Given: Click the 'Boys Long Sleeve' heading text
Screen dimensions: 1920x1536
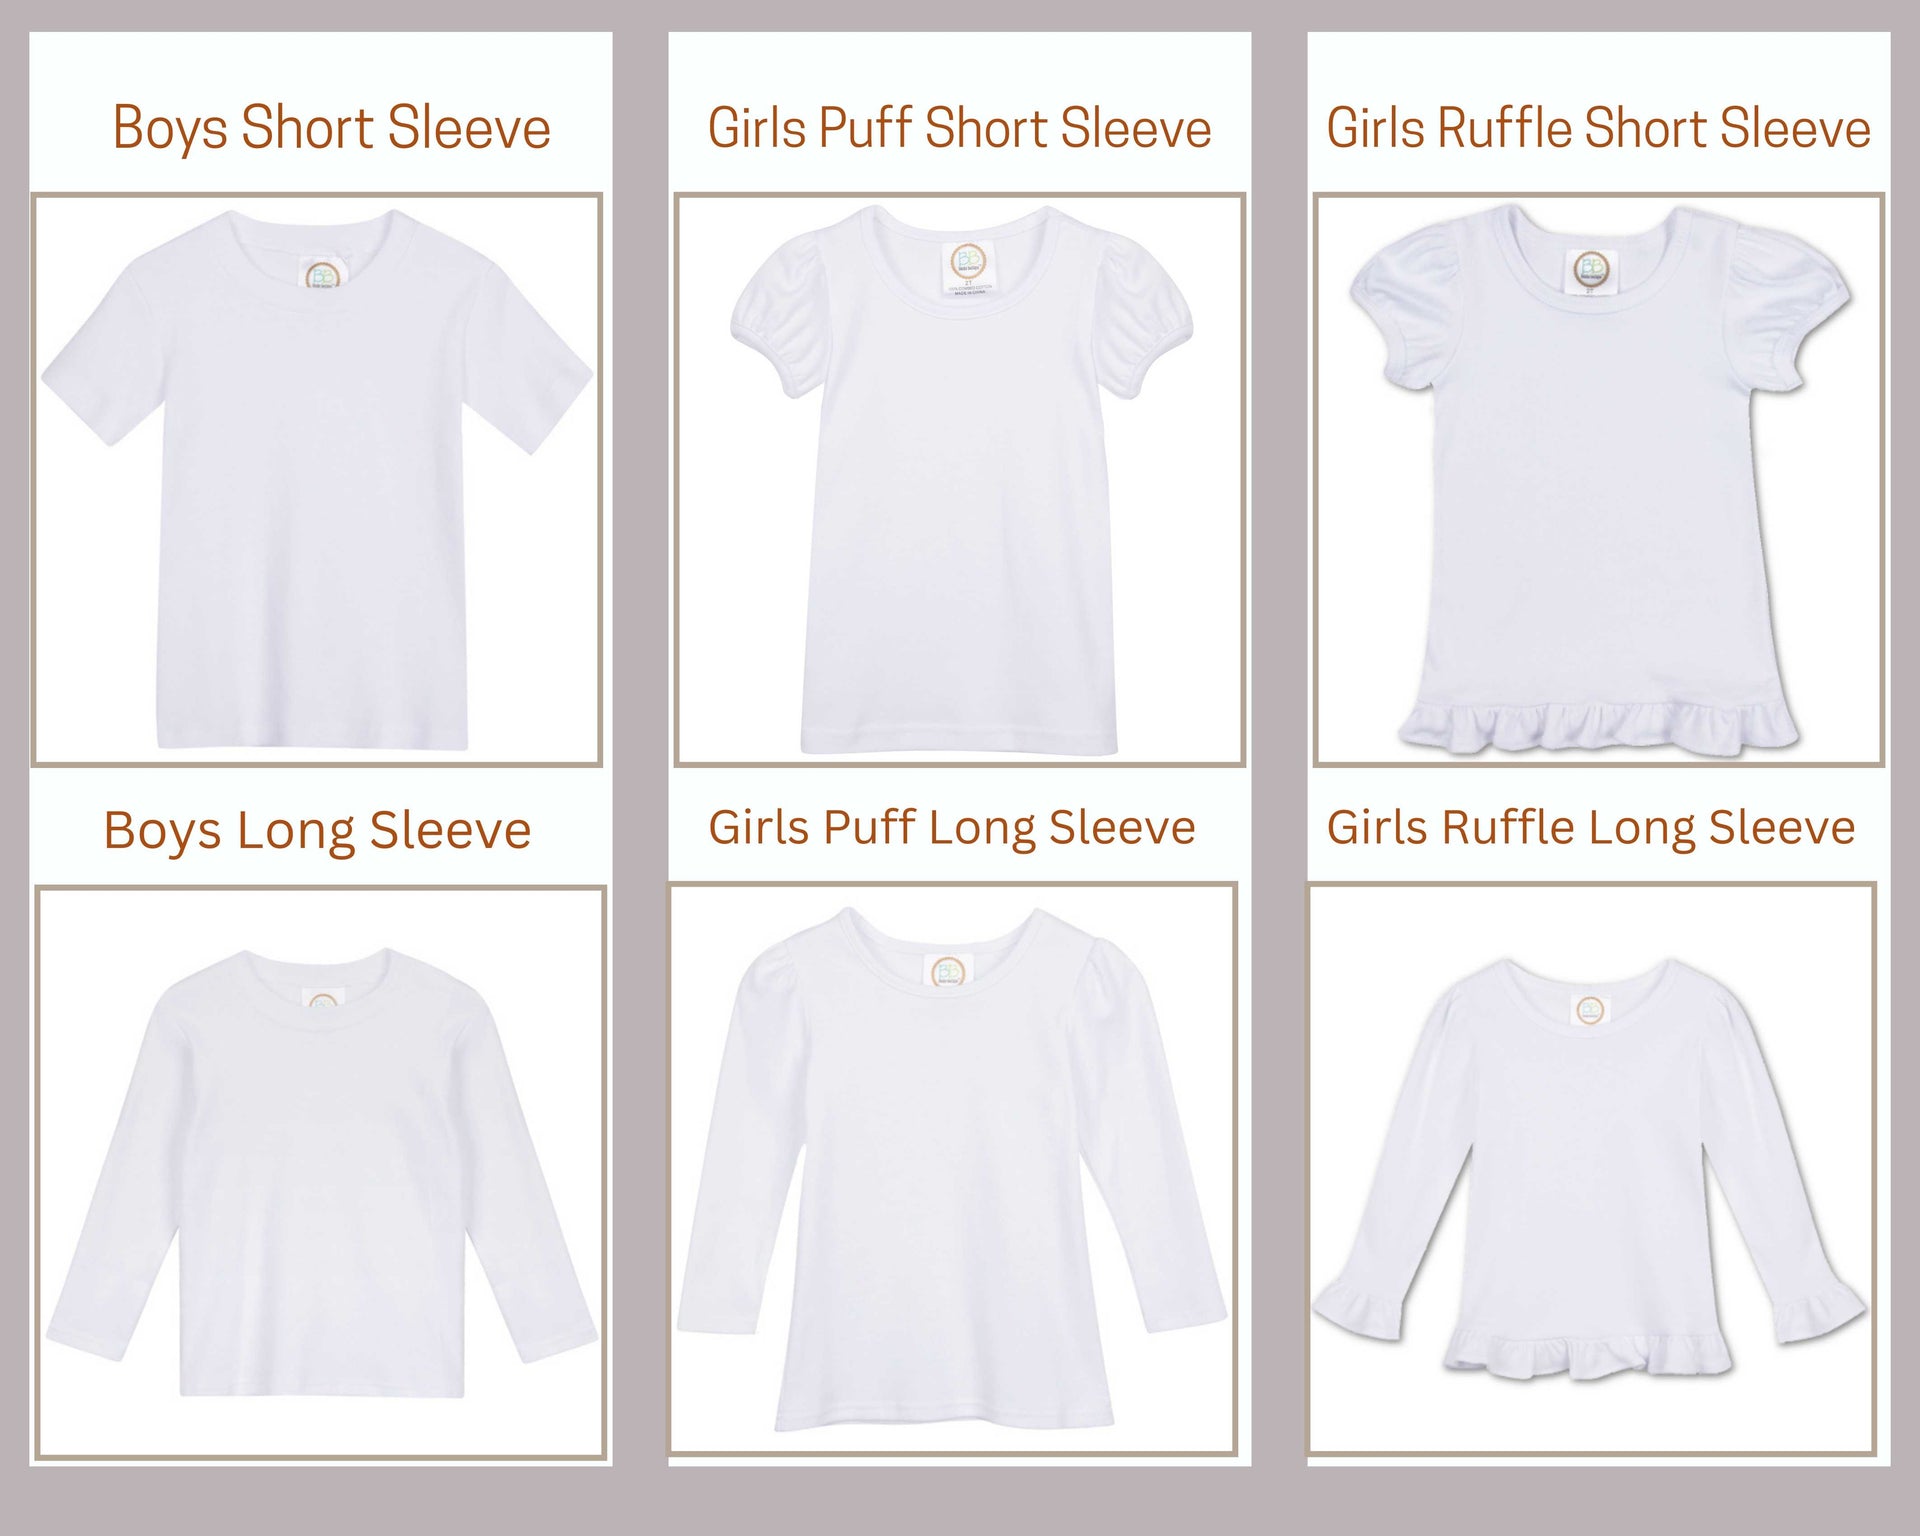Looking at the screenshot, I should 317,831.
